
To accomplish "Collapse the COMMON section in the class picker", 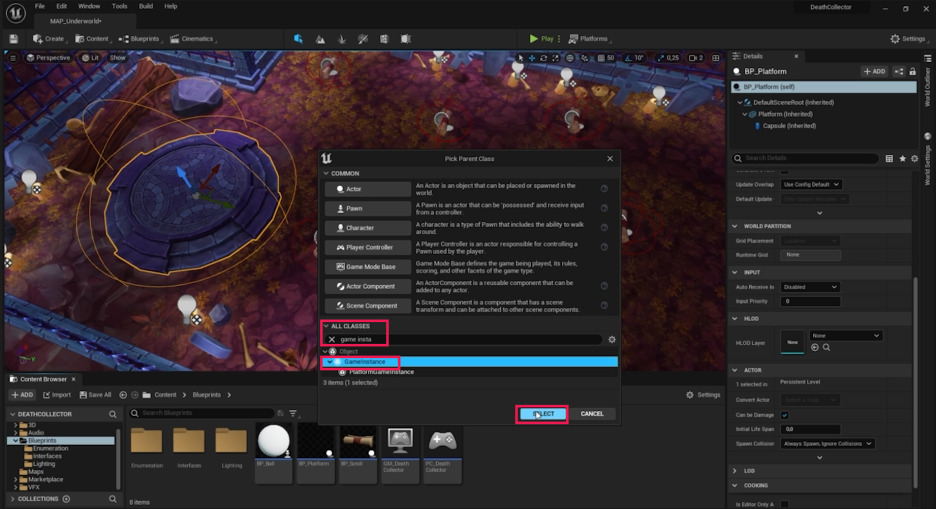I will click(327, 173).
